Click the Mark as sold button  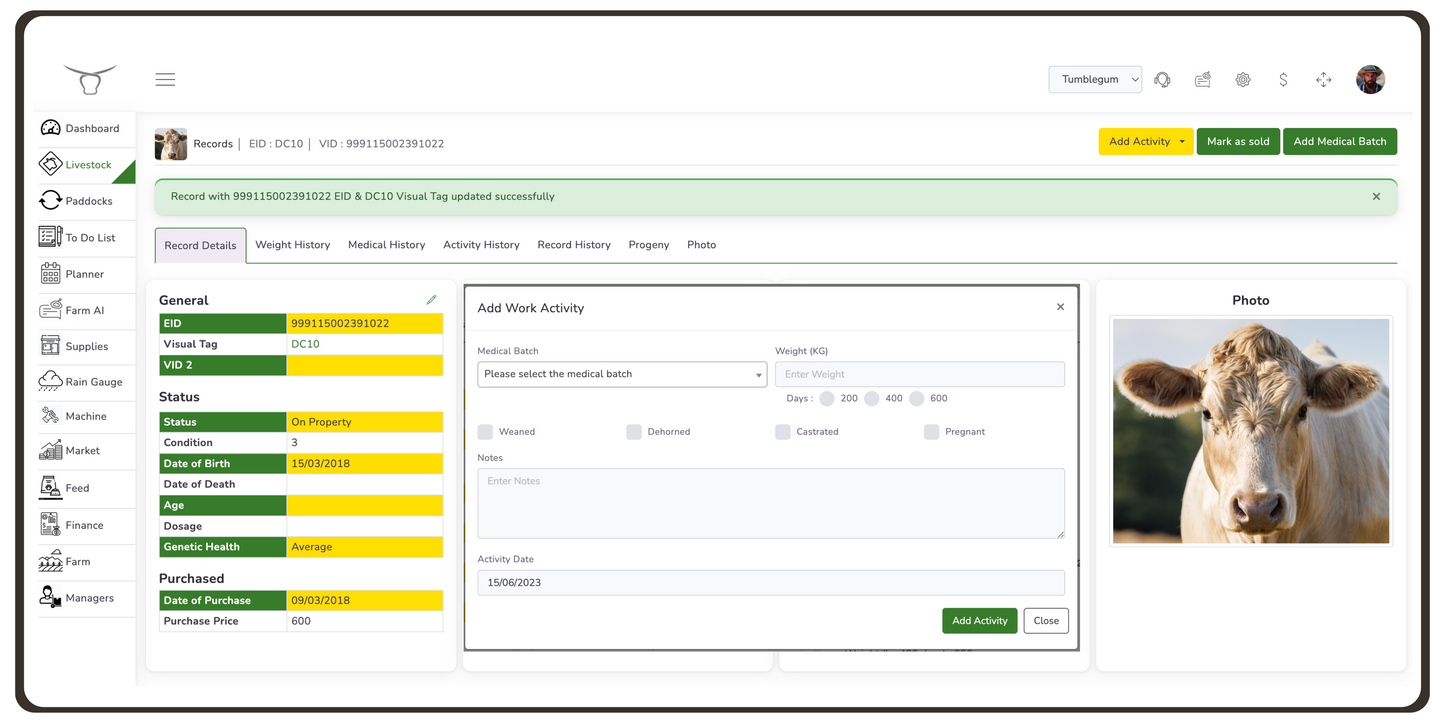[1238, 141]
